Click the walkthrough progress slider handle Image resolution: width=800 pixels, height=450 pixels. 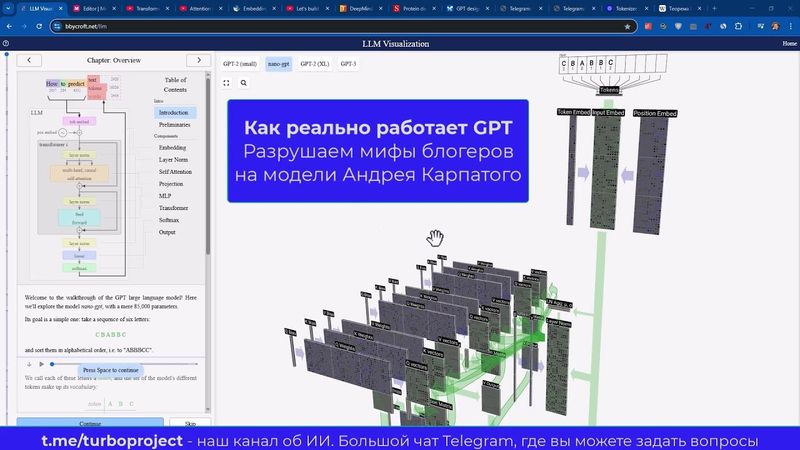(52, 364)
